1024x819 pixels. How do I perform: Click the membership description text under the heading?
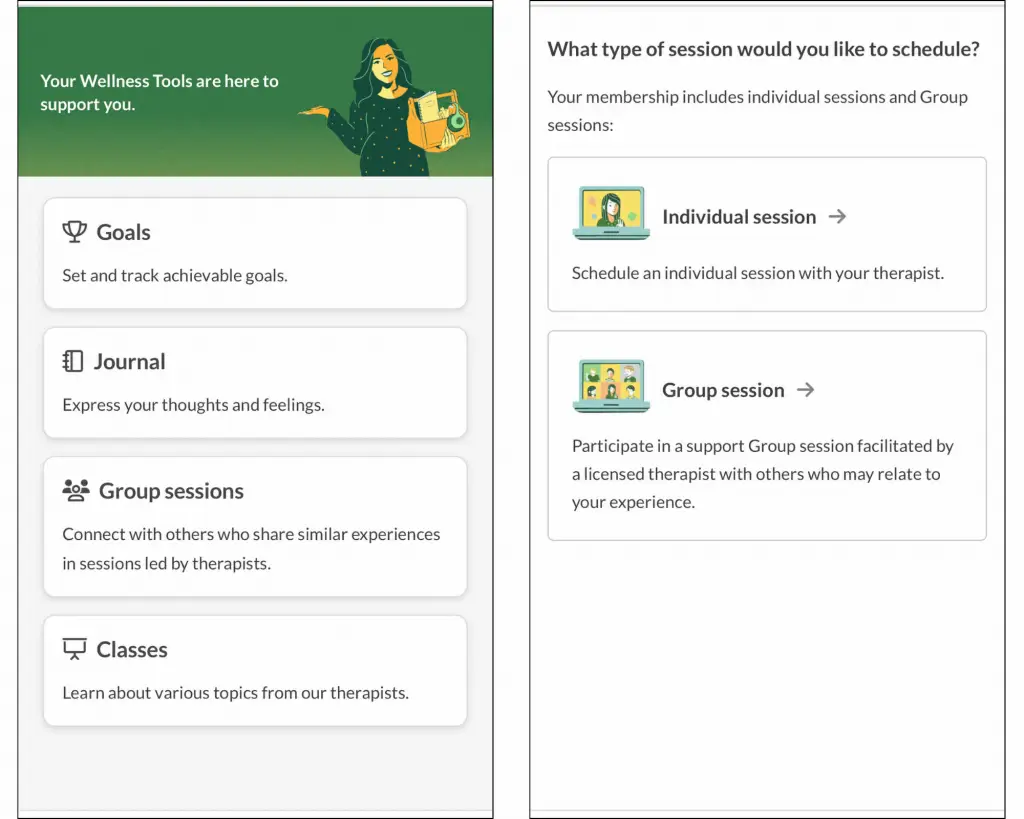[757, 110]
